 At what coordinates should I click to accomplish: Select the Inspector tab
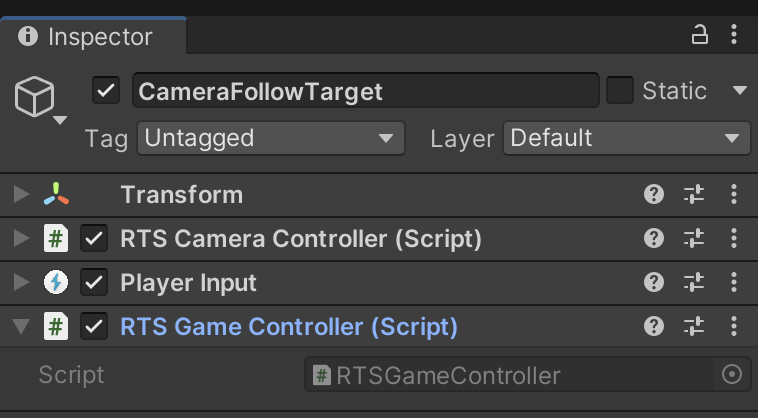(x=88, y=37)
